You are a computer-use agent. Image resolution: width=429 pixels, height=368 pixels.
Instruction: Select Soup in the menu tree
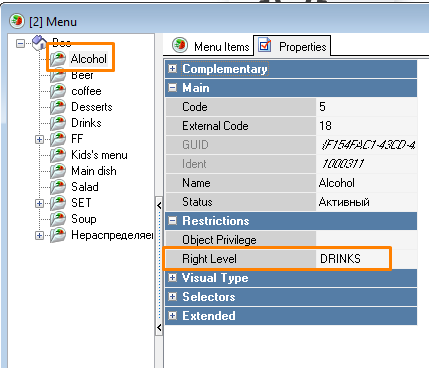tap(84, 219)
